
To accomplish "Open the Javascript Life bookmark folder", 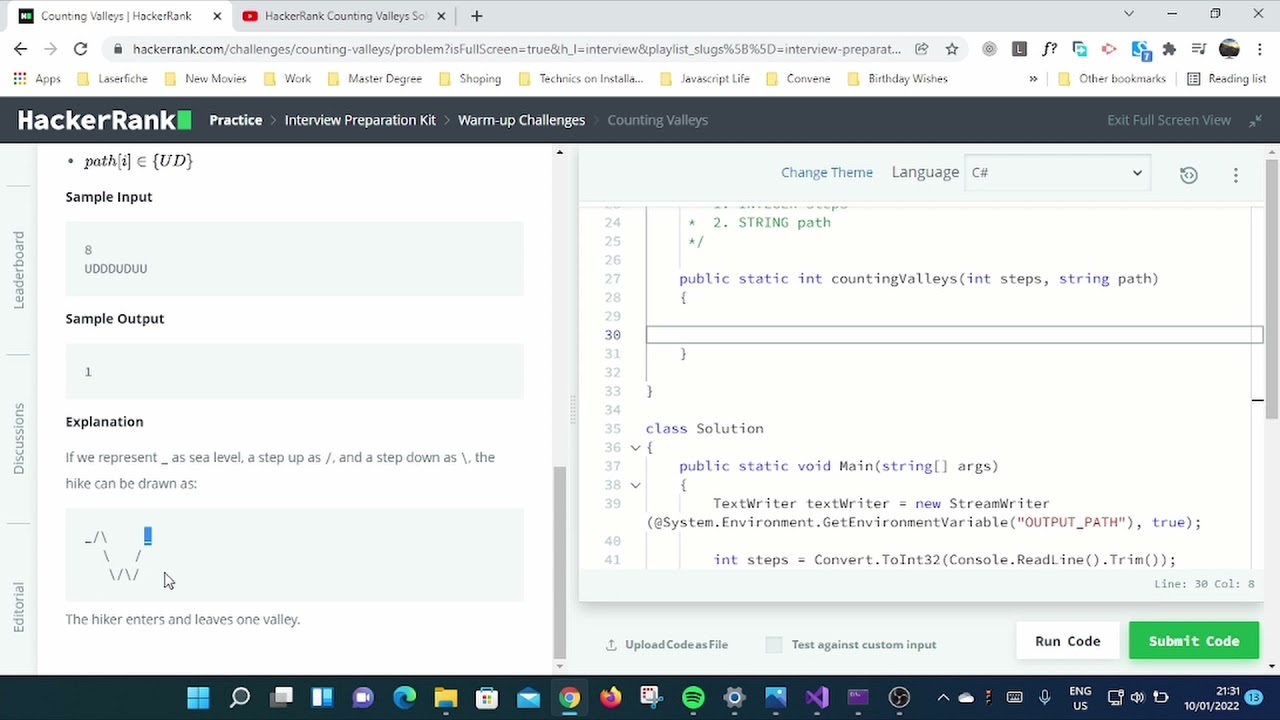I will pyautogui.click(x=704, y=78).
